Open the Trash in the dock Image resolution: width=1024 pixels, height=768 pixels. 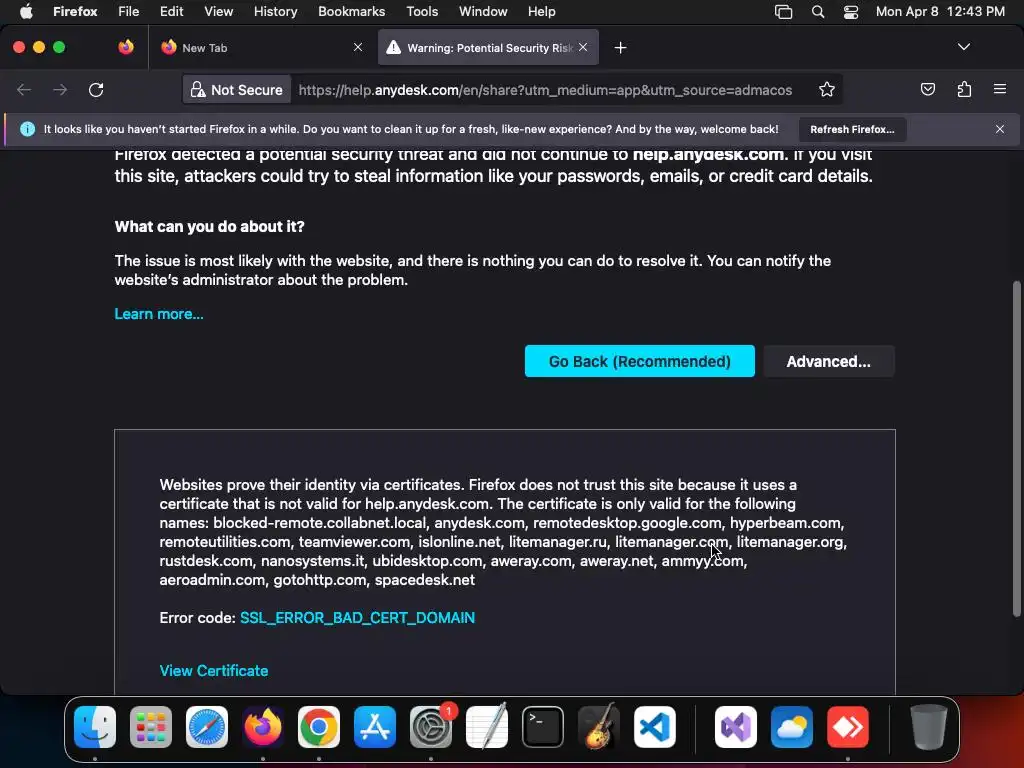(929, 727)
